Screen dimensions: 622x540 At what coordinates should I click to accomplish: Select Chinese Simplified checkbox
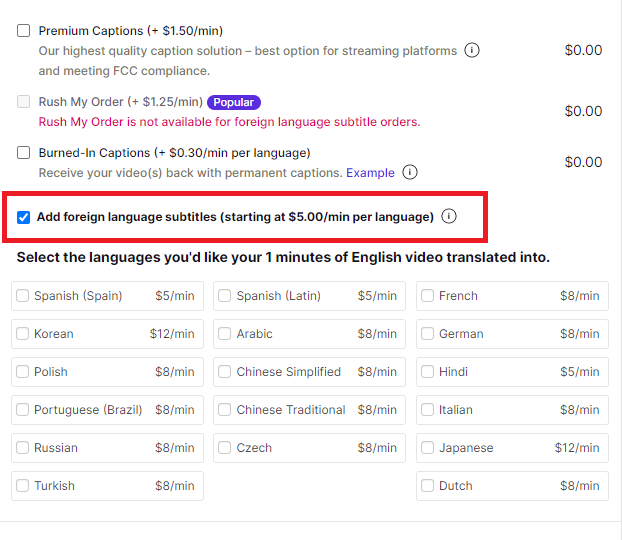225,372
